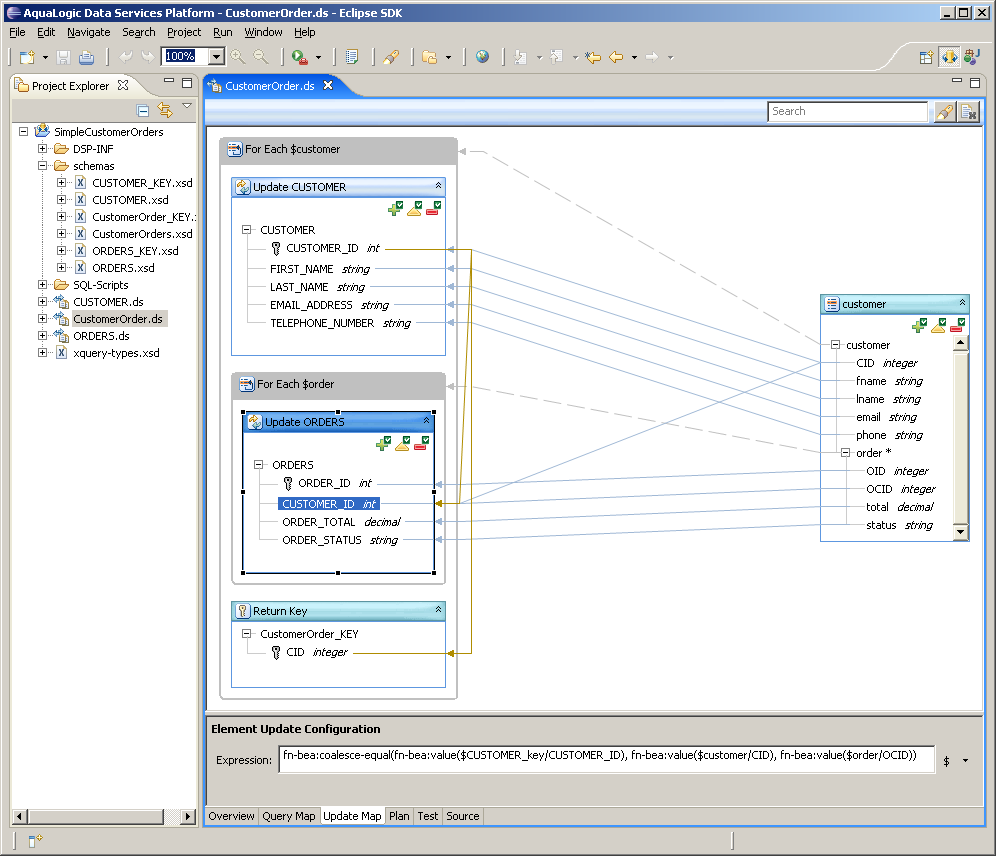
Task: Click the Print toolbar icon
Action: point(86,57)
